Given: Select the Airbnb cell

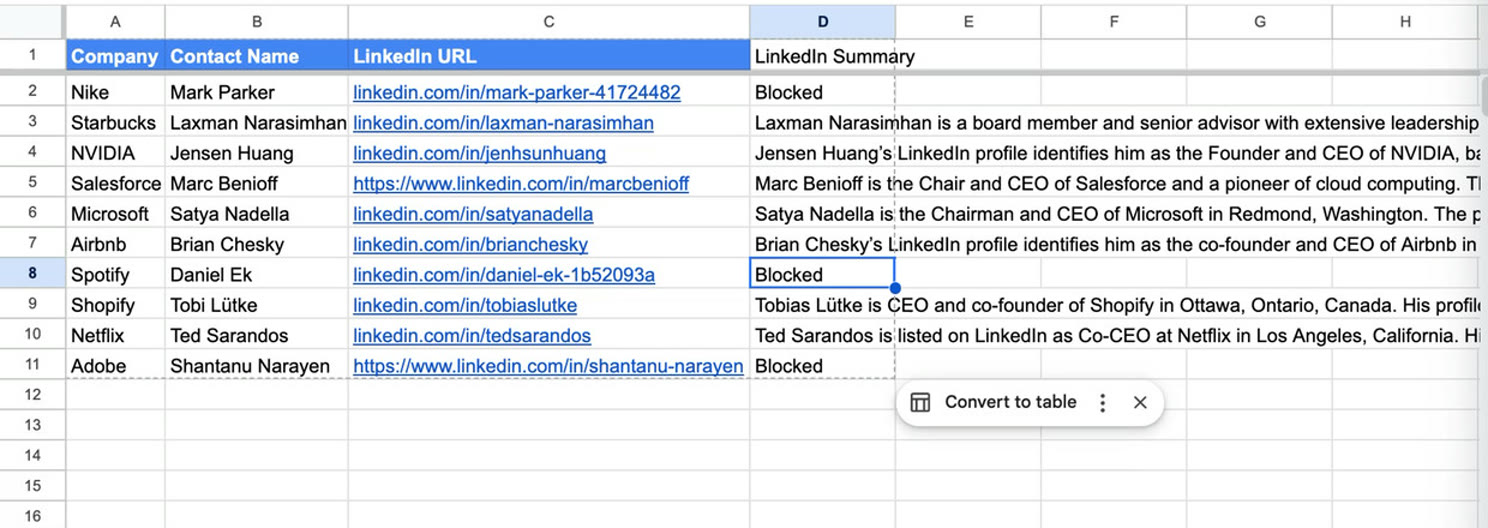Looking at the screenshot, I should (116, 244).
